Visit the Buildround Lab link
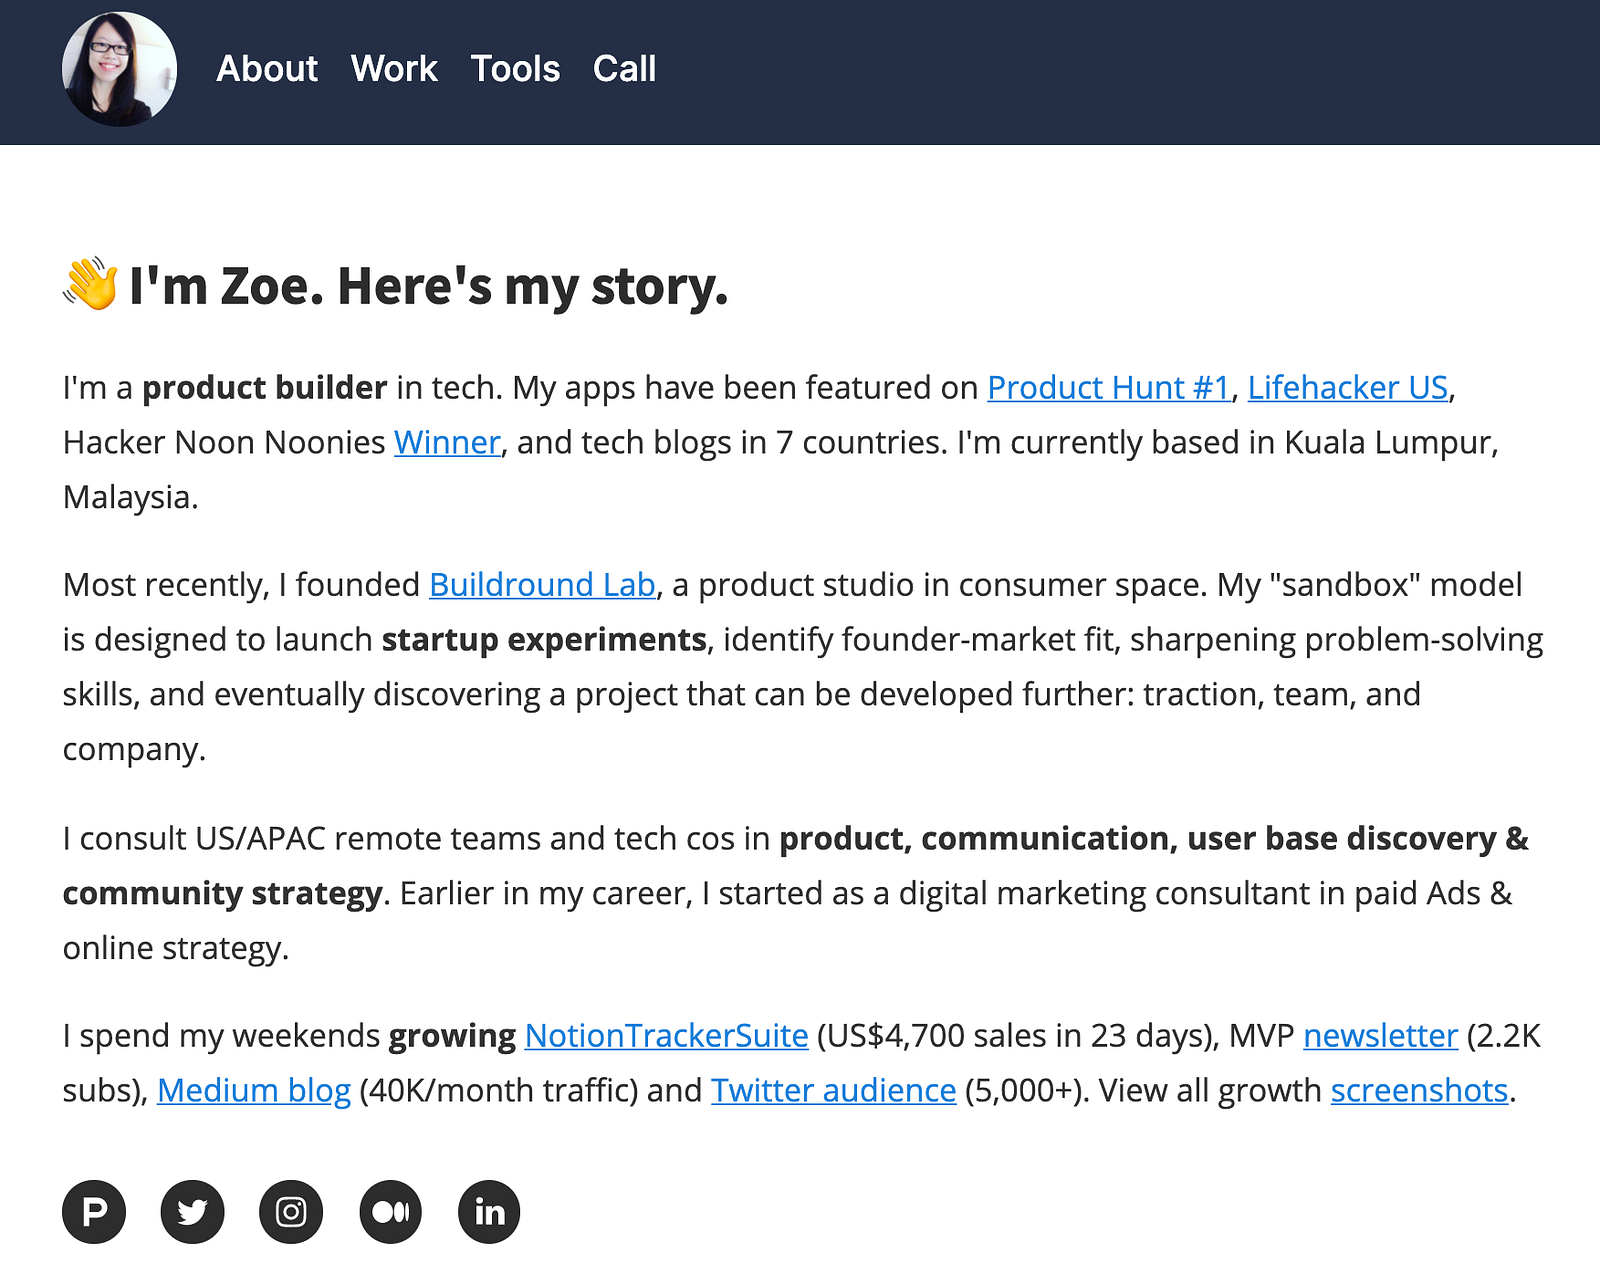Screen dimensions: 1600x1283 click(x=542, y=585)
